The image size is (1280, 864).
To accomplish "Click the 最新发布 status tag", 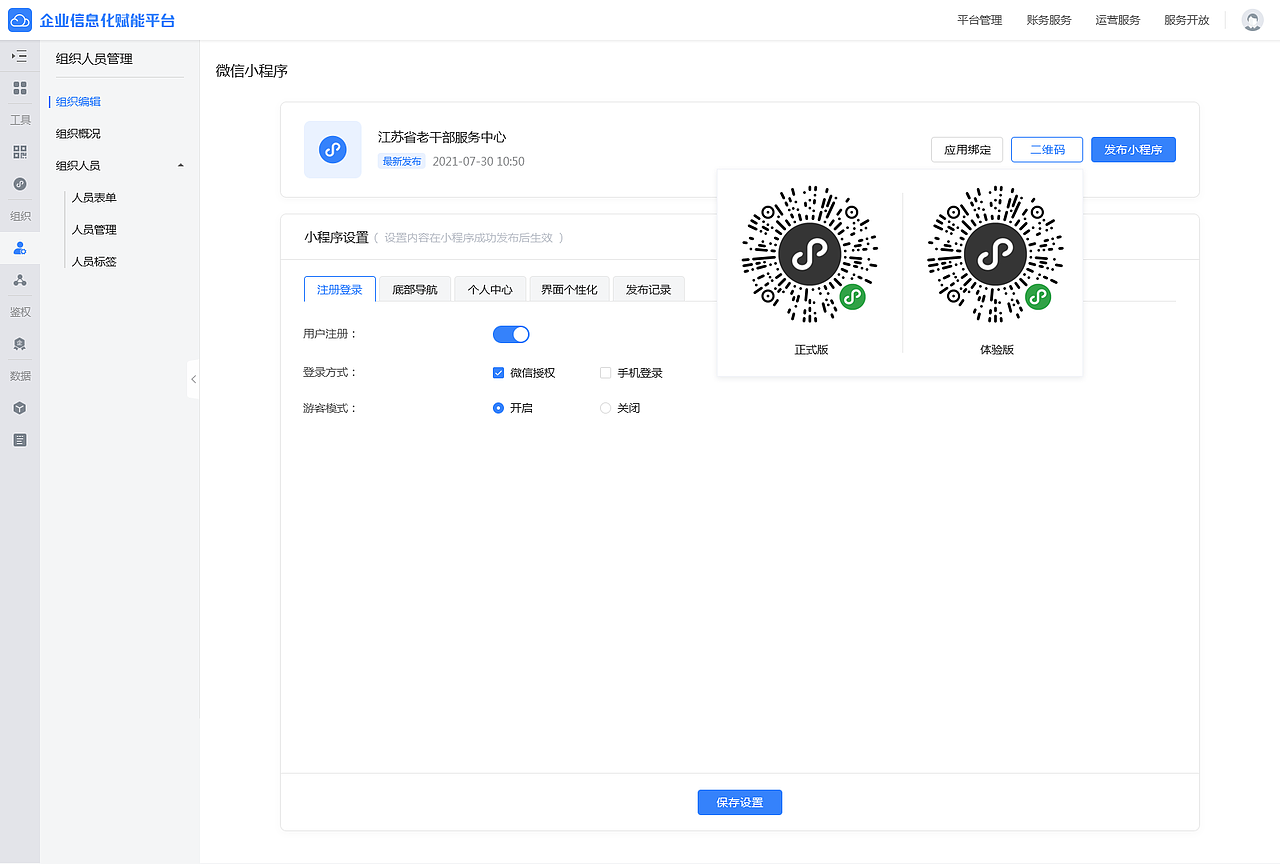I will [x=401, y=161].
